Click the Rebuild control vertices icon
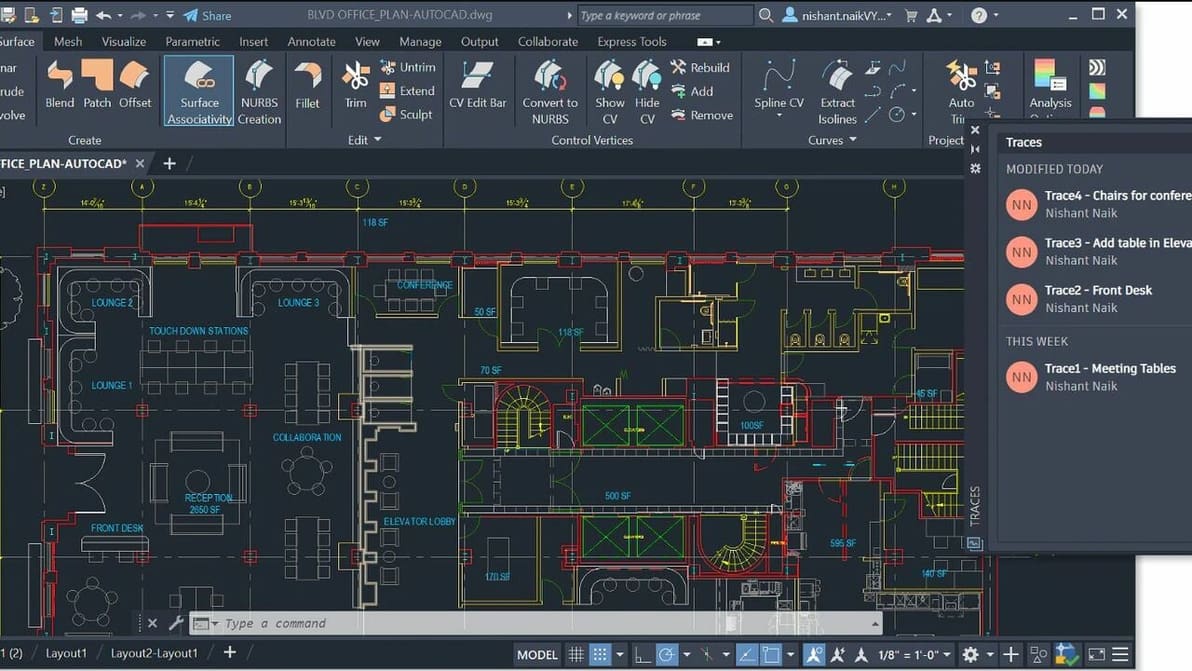The width and height of the screenshot is (1192, 671). pos(680,67)
